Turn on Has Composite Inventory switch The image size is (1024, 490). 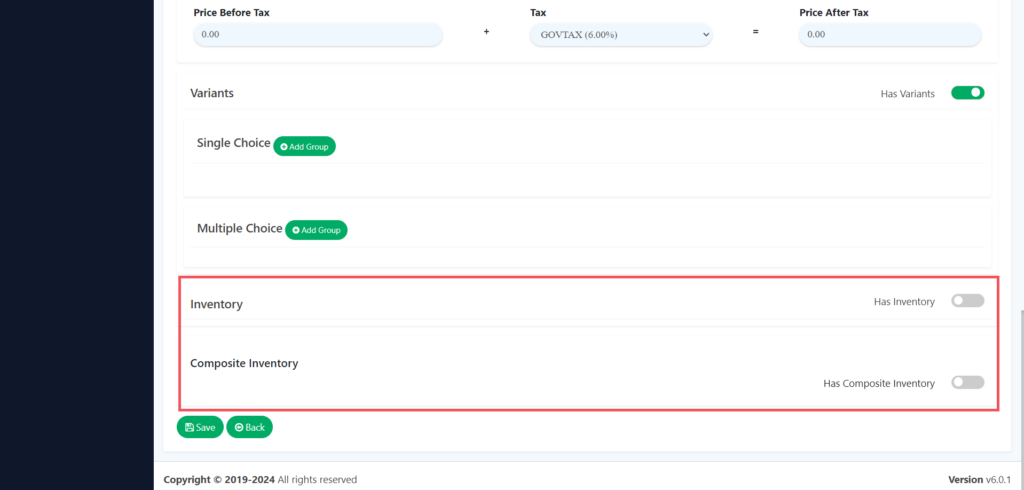pos(967,382)
